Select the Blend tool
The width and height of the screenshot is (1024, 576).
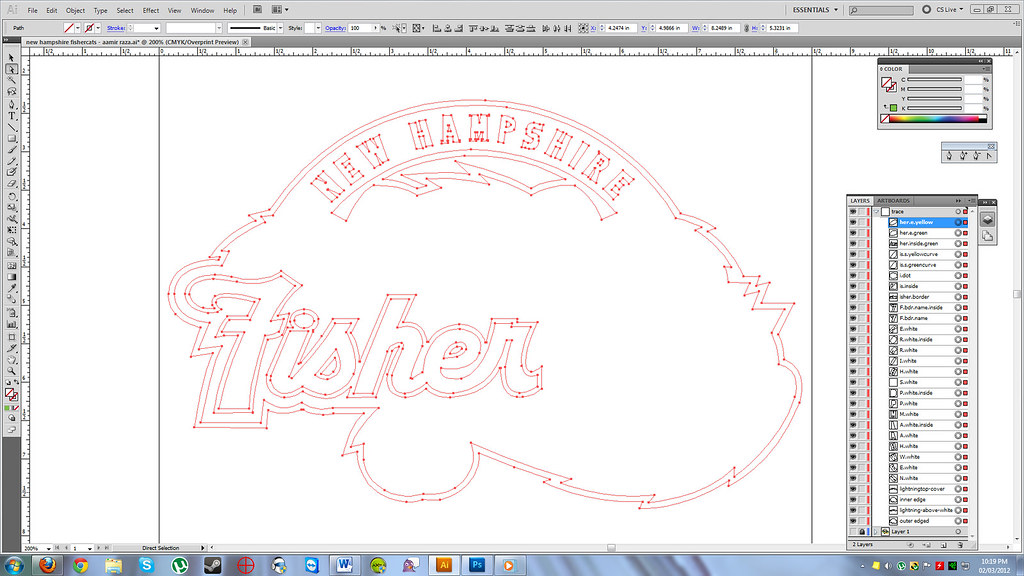11,300
